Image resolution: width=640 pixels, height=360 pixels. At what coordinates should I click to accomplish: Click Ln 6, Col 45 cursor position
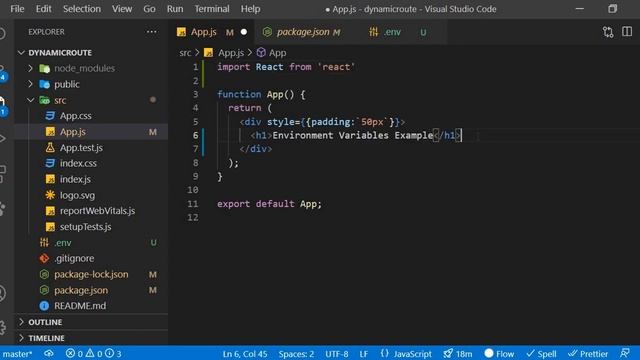pyautogui.click(x=245, y=353)
